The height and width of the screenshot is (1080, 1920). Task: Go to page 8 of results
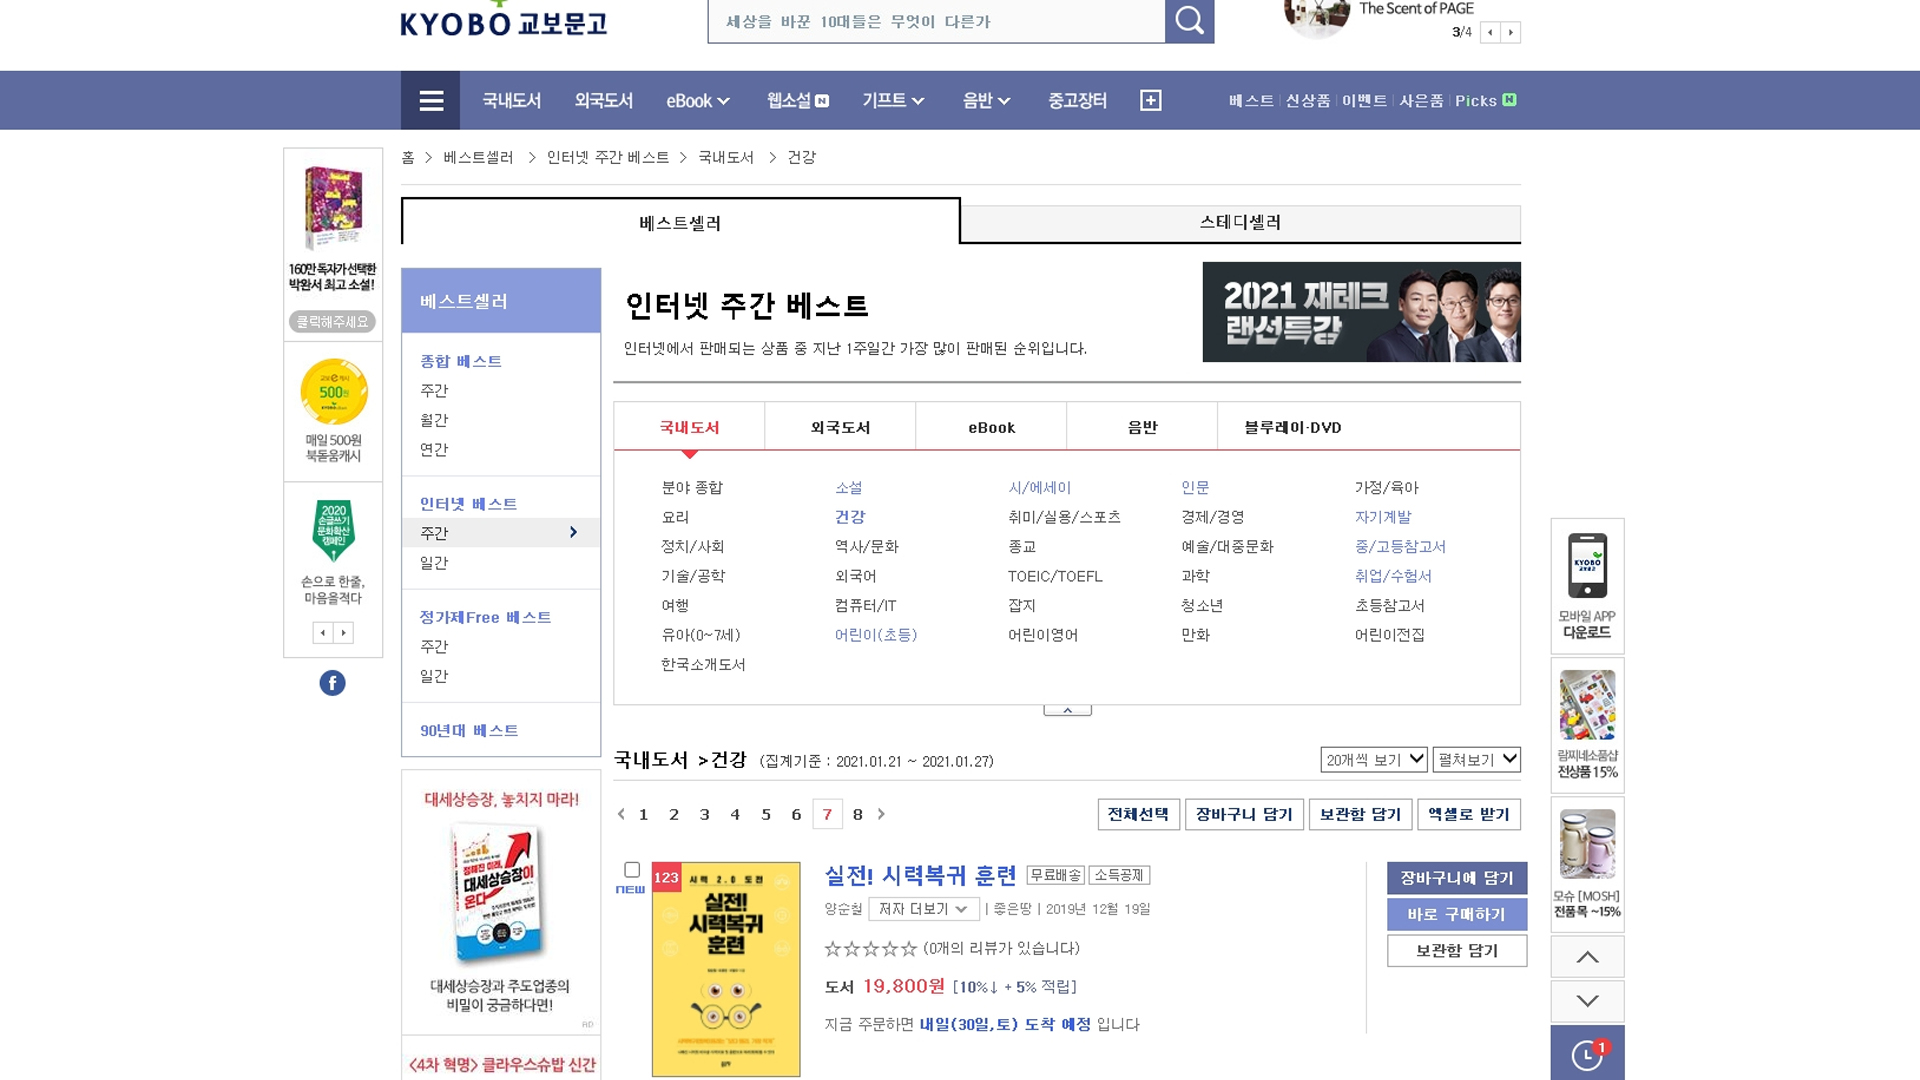(x=857, y=815)
